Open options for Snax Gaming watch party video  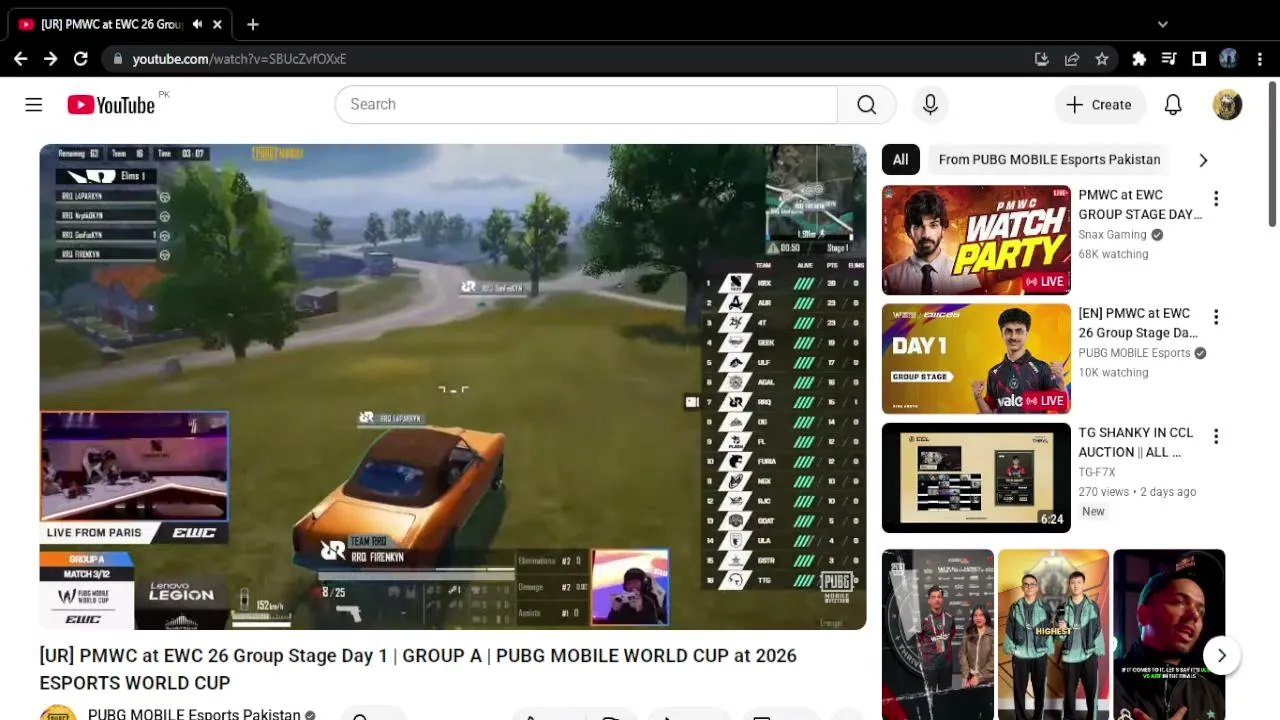pyautogui.click(x=1216, y=199)
